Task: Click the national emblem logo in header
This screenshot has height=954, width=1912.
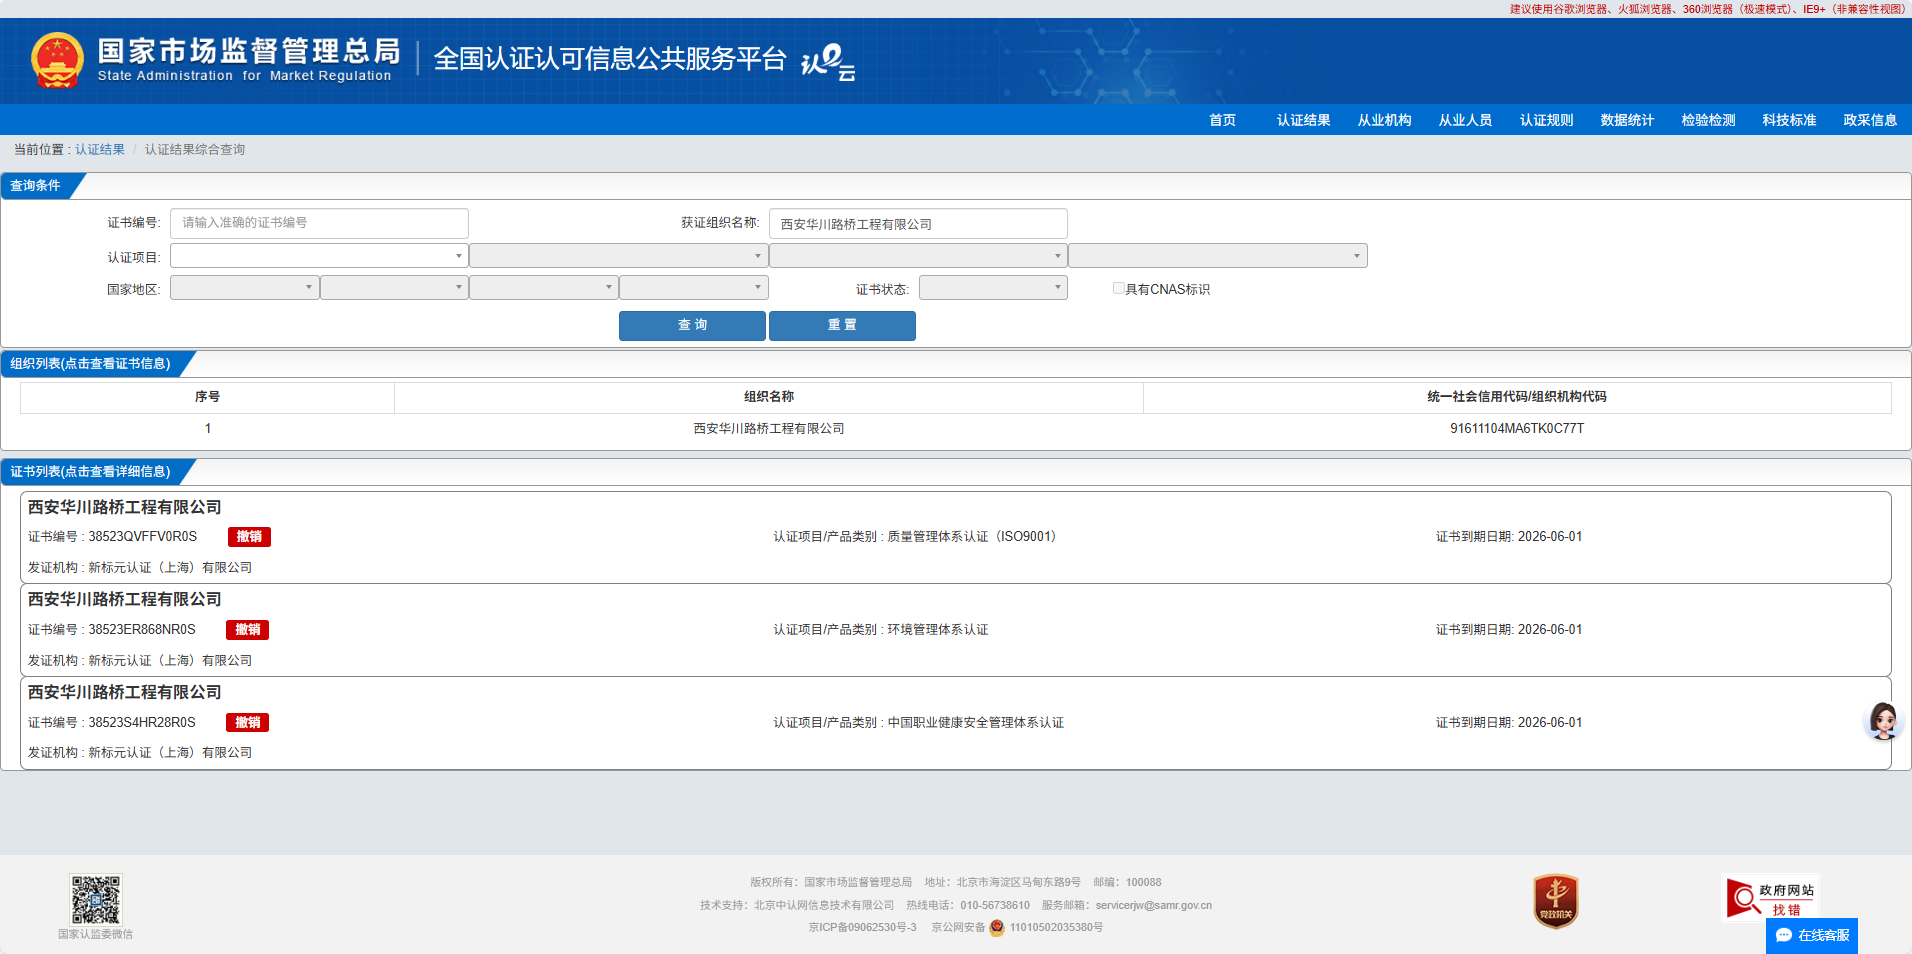Action: pyautogui.click(x=57, y=60)
